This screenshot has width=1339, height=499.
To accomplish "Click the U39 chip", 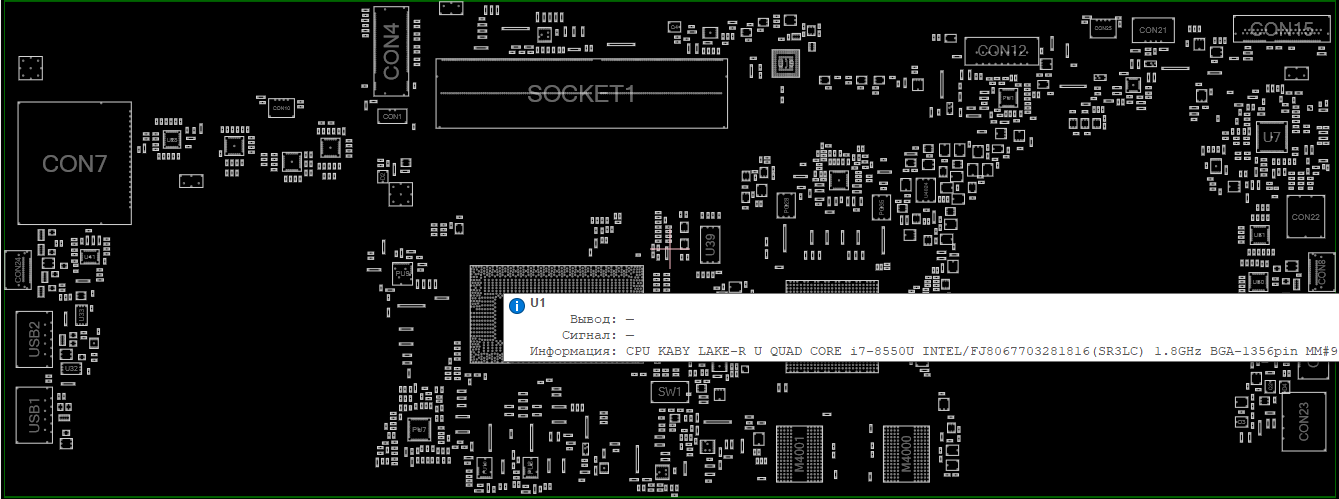I will (x=710, y=245).
